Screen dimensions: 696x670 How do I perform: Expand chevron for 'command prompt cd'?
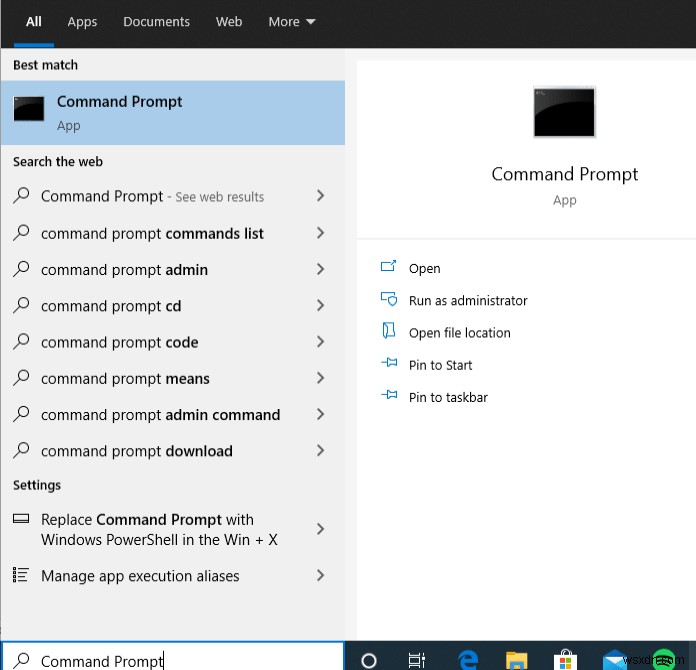click(320, 305)
